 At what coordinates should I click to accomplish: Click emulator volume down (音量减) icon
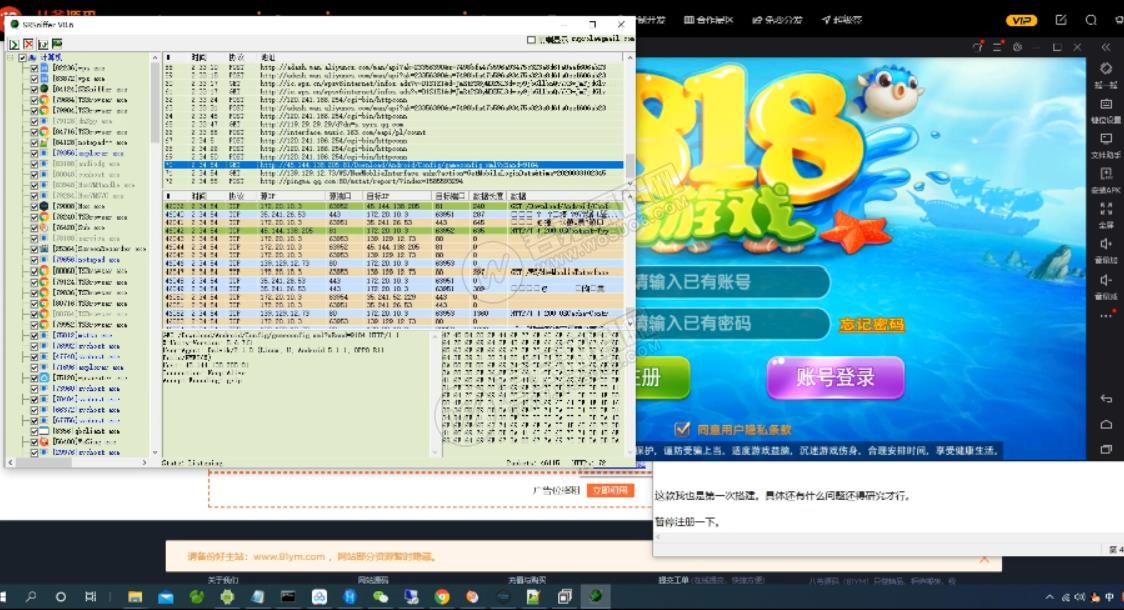(1106, 280)
